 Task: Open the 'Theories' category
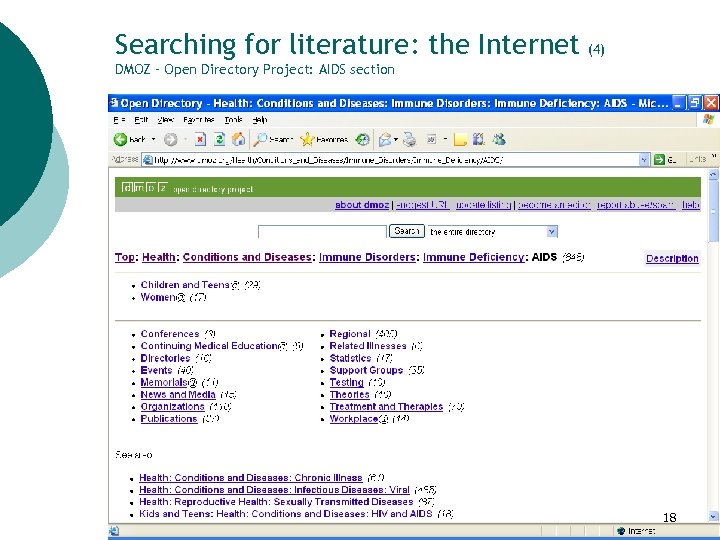[x=349, y=394]
